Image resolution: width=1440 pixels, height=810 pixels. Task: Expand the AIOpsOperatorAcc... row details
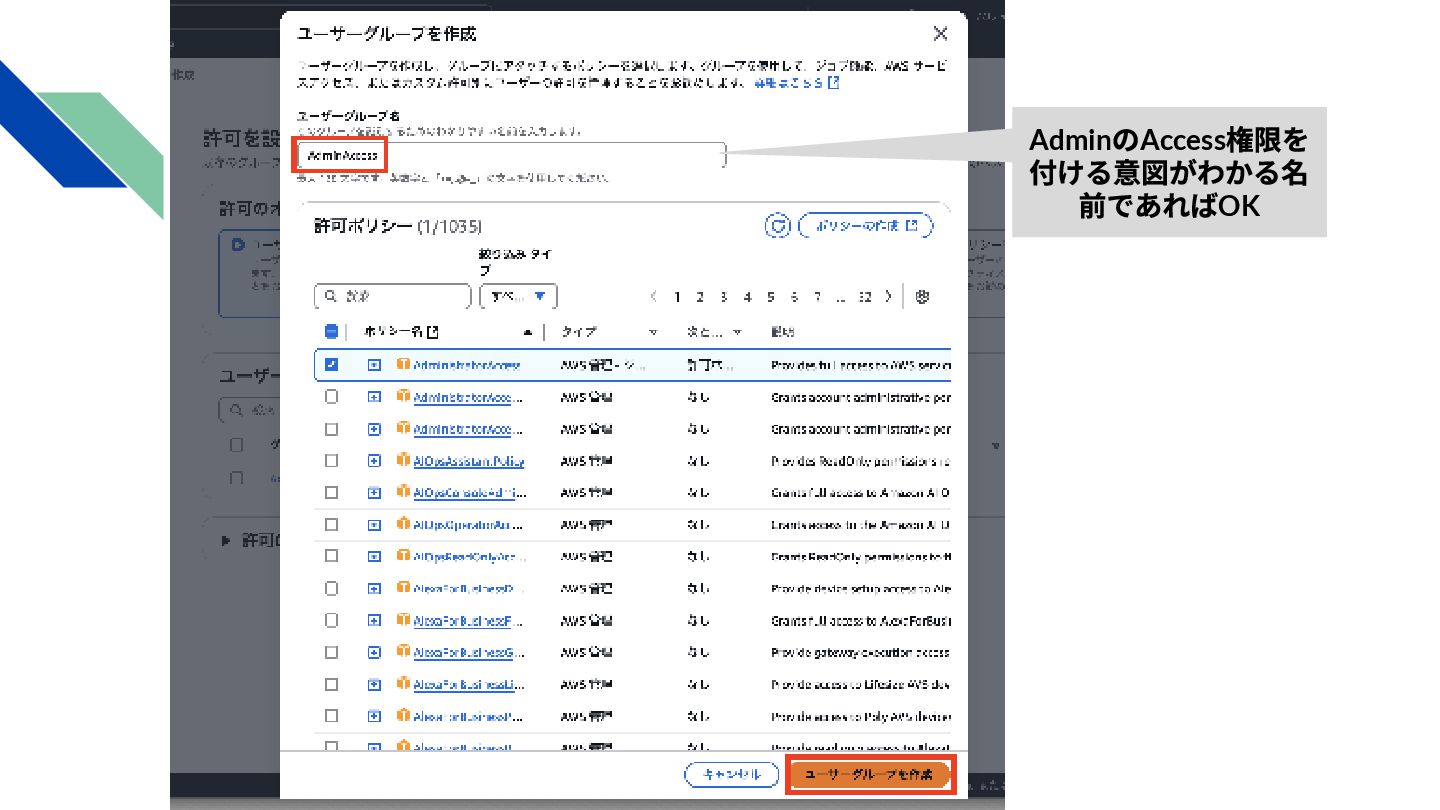click(x=374, y=525)
